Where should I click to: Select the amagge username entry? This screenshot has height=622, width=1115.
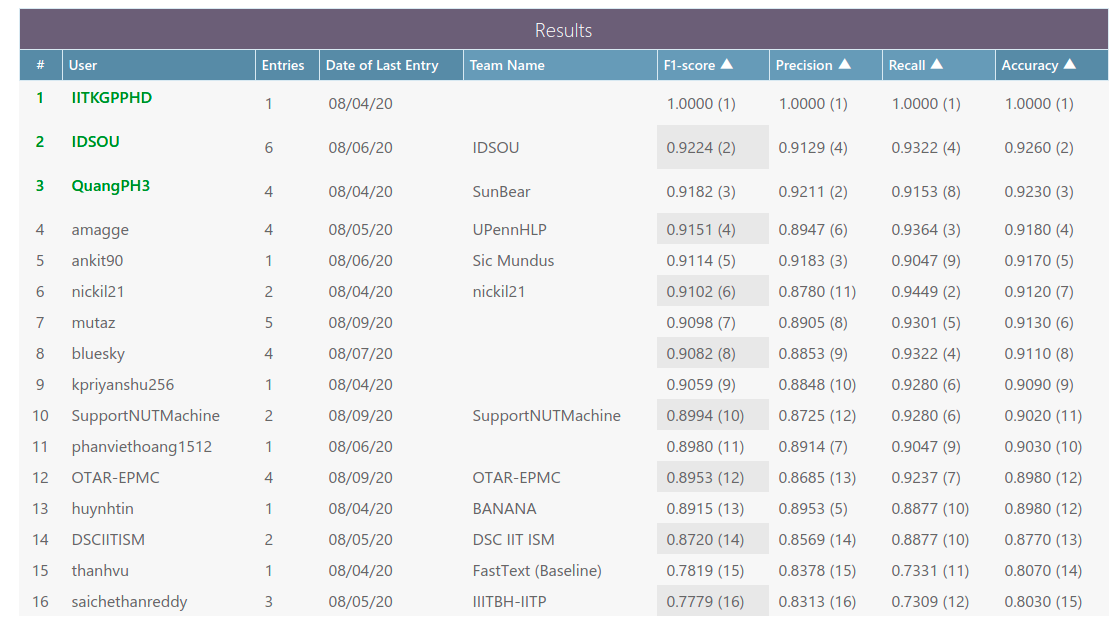coord(100,230)
